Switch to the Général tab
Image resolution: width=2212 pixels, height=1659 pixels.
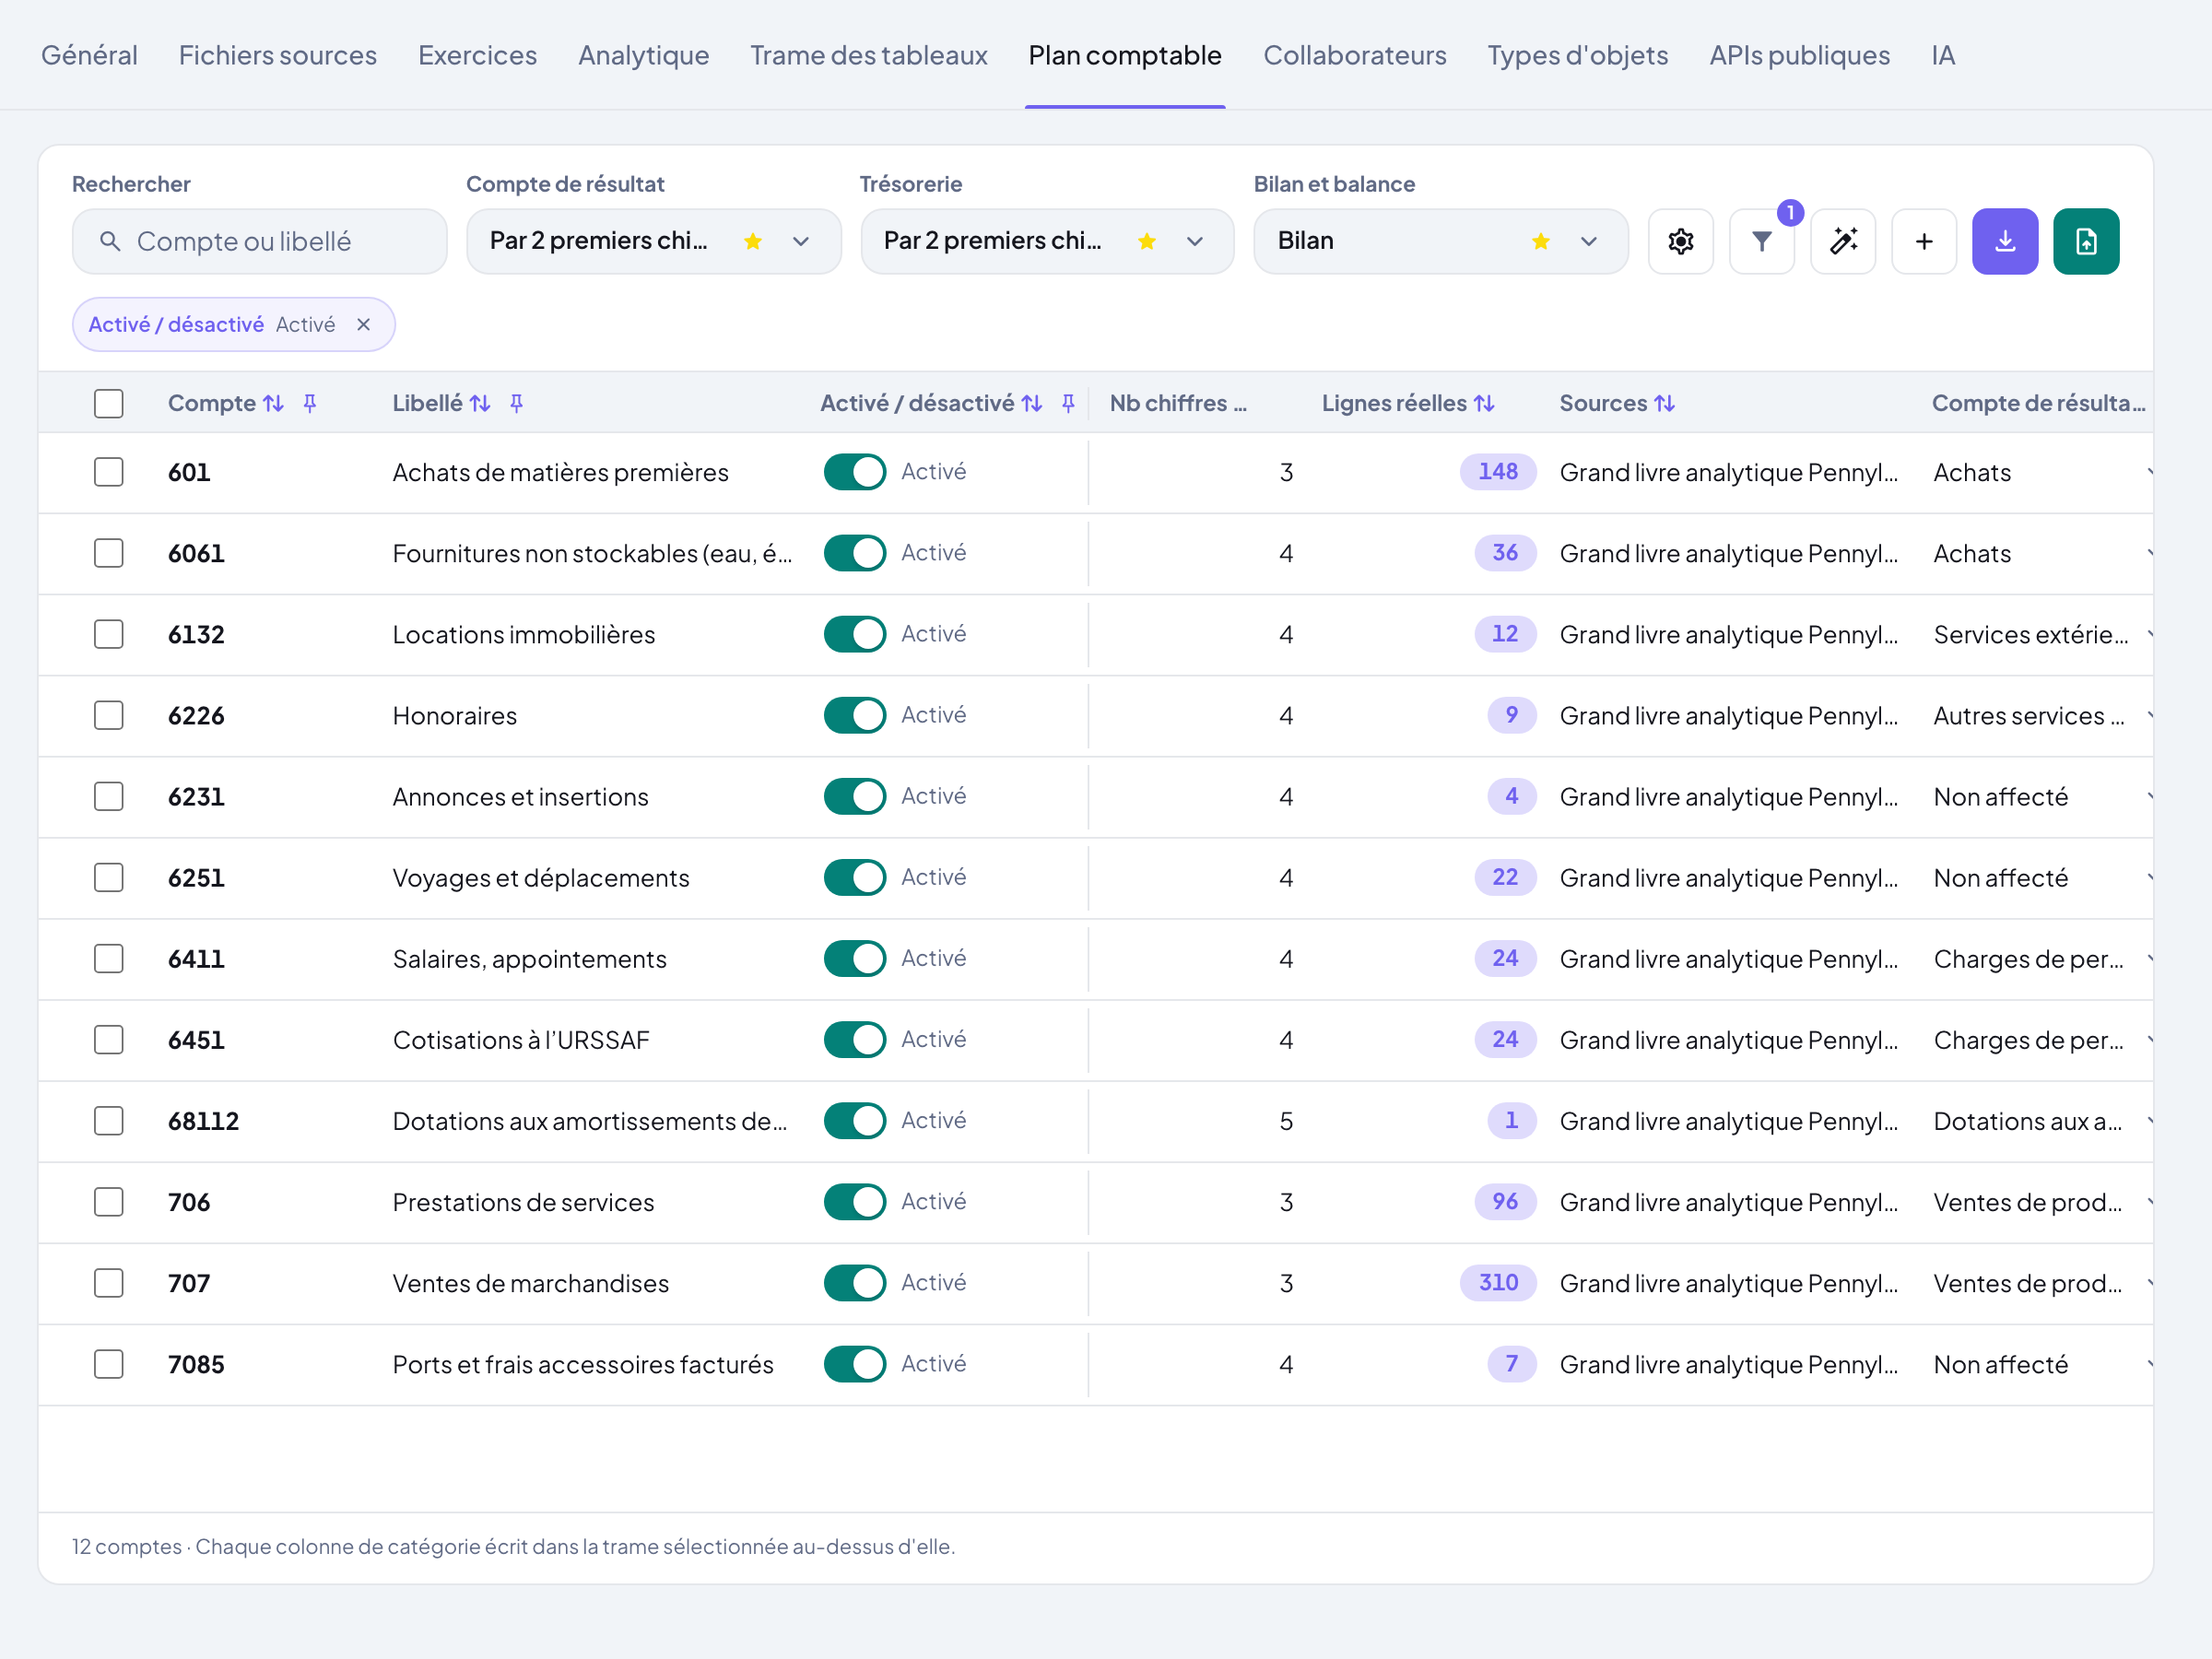coord(89,55)
